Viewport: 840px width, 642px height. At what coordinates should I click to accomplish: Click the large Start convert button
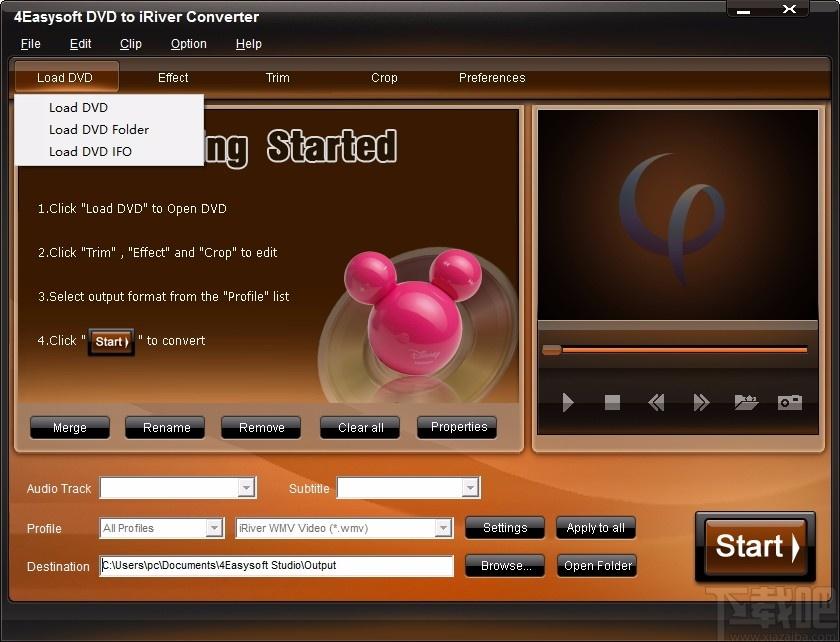click(x=755, y=547)
